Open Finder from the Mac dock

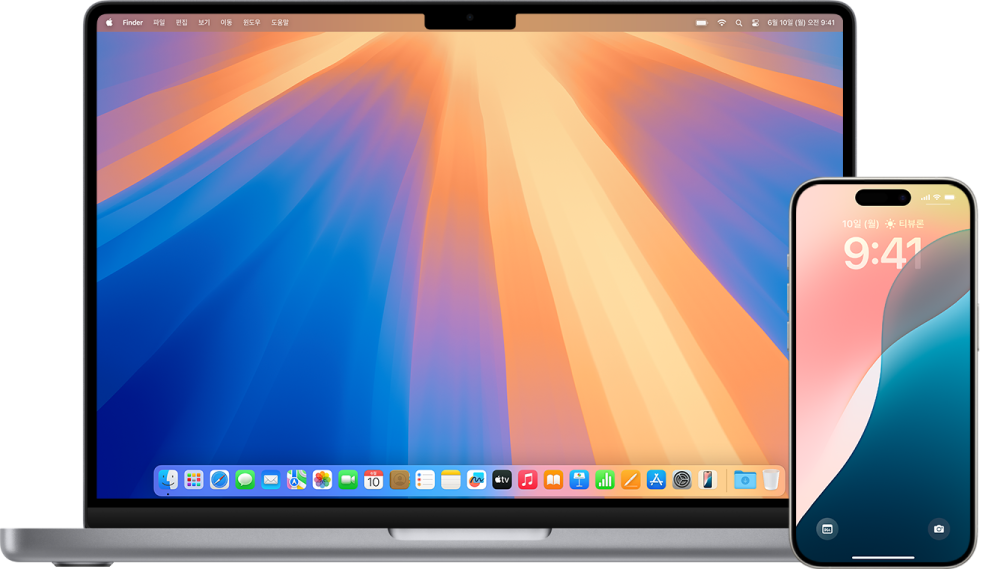[168, 480]
